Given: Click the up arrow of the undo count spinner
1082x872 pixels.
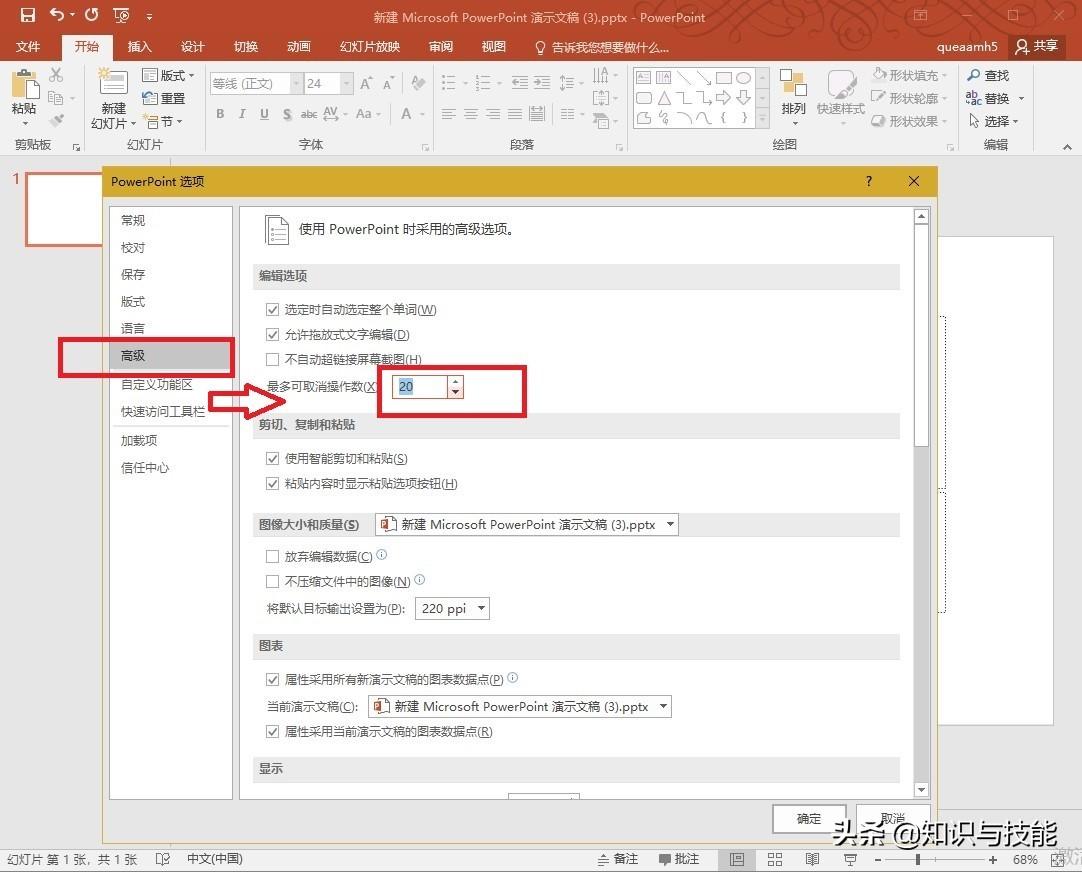Looking at the screenshot, I should [x=455, y=381].
